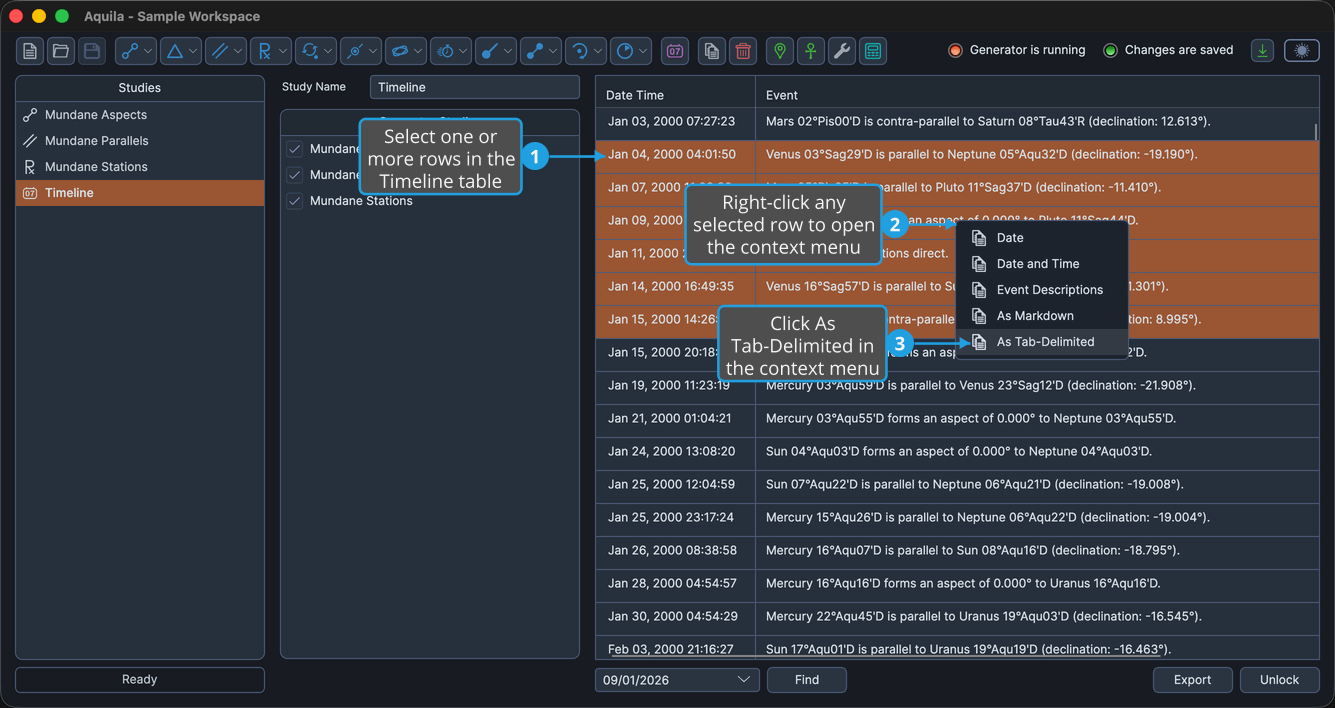The image size is (1335, 708).
Task: Click the New document toolbar icon
Action: coord(30,51)
